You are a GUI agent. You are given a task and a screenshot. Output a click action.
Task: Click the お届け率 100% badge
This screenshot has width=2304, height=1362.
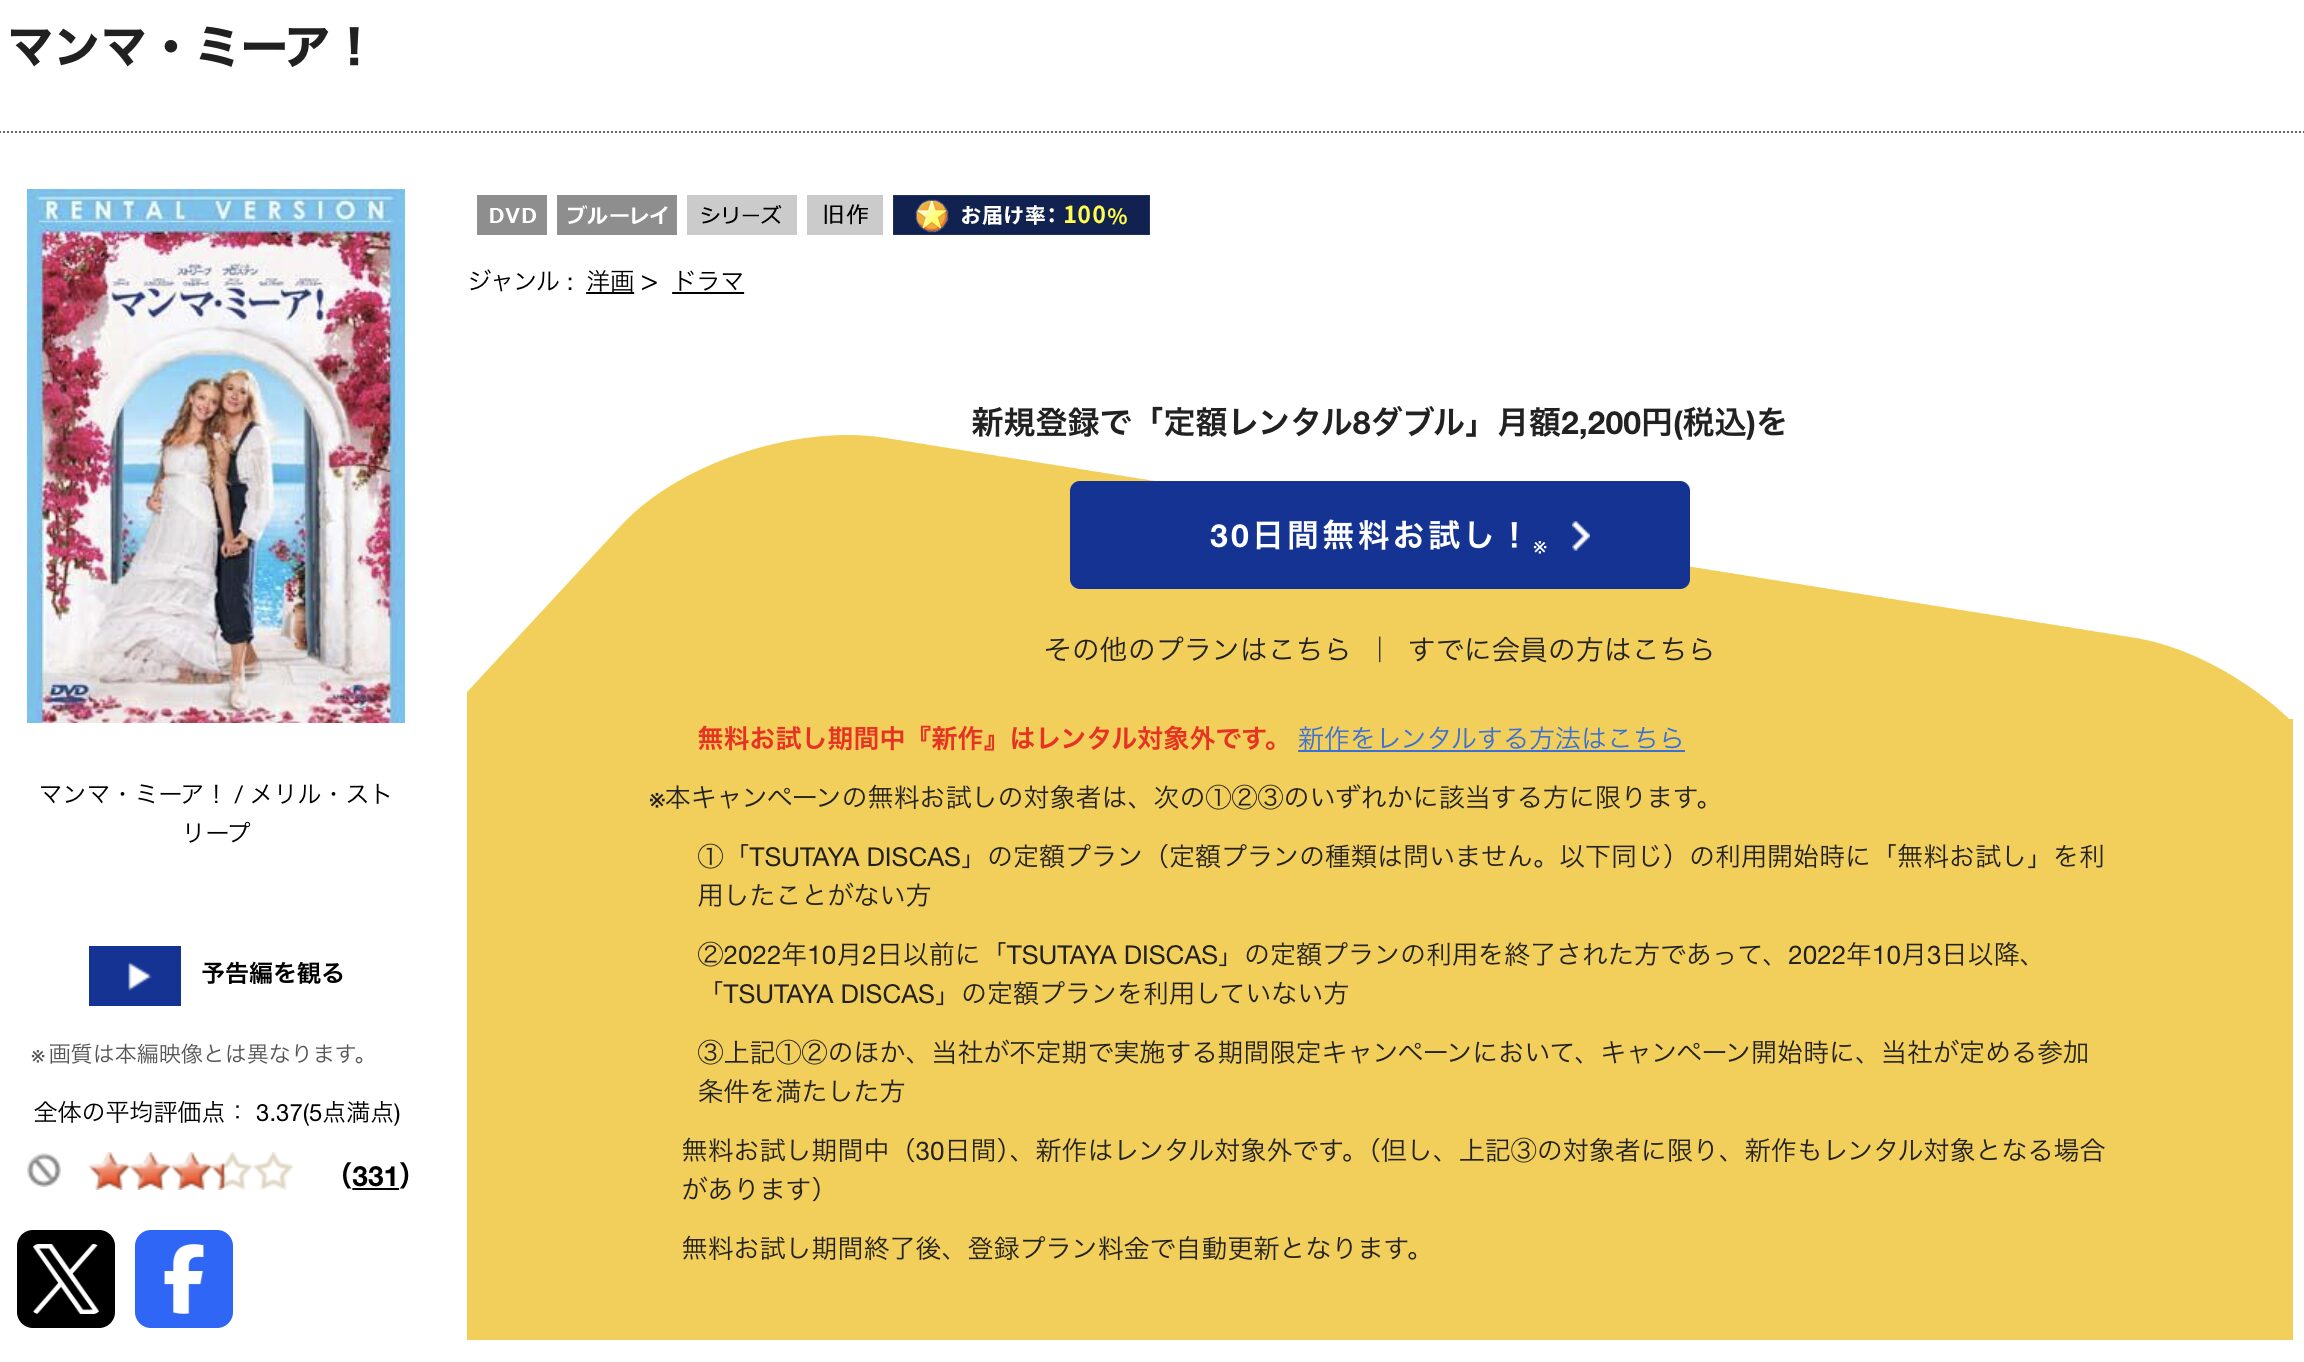point(1021,215)
